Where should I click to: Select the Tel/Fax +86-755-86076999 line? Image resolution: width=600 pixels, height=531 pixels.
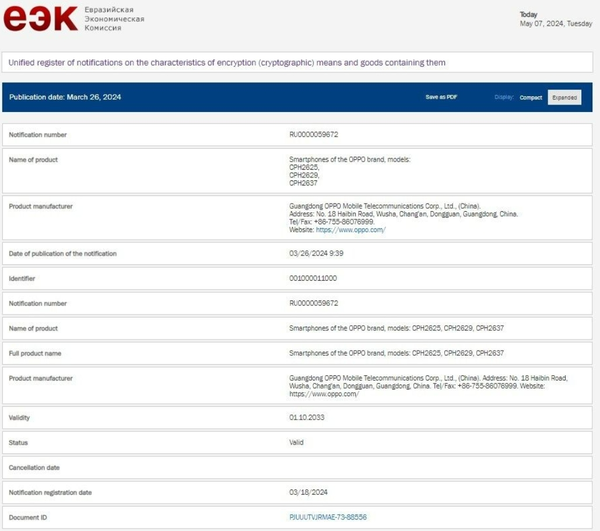[331, 222]
